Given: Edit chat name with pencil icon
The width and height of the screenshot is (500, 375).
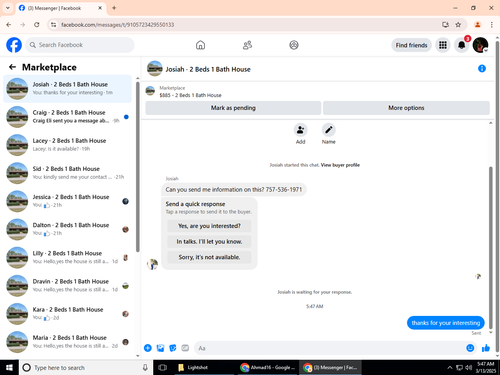Looking at the screenshot, I should click(328, 130).
